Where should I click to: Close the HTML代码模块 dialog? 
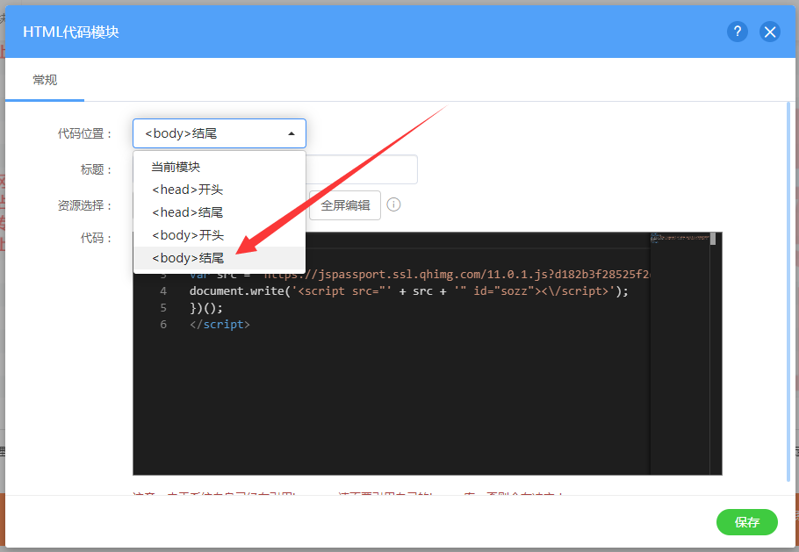point(769,32)
